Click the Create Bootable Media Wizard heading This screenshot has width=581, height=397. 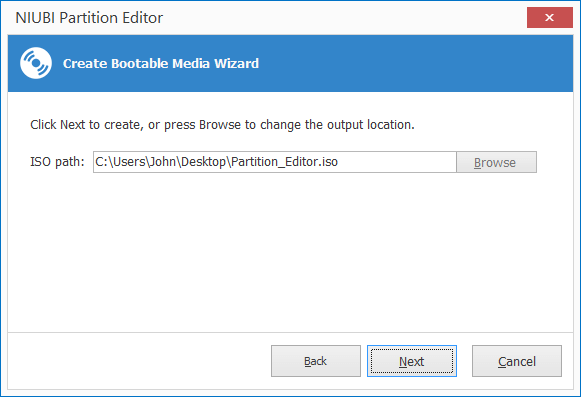[161, 63]
